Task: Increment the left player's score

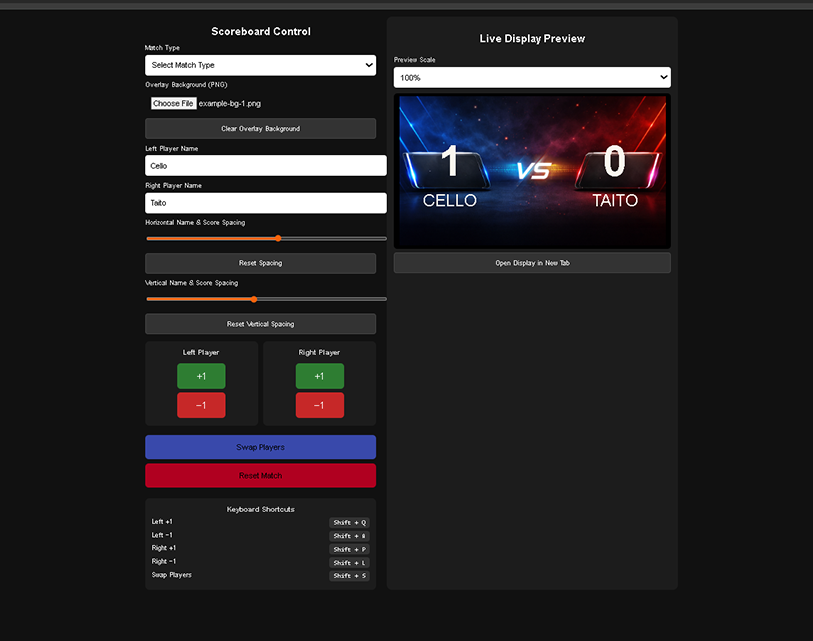Action: click(201, 376)
